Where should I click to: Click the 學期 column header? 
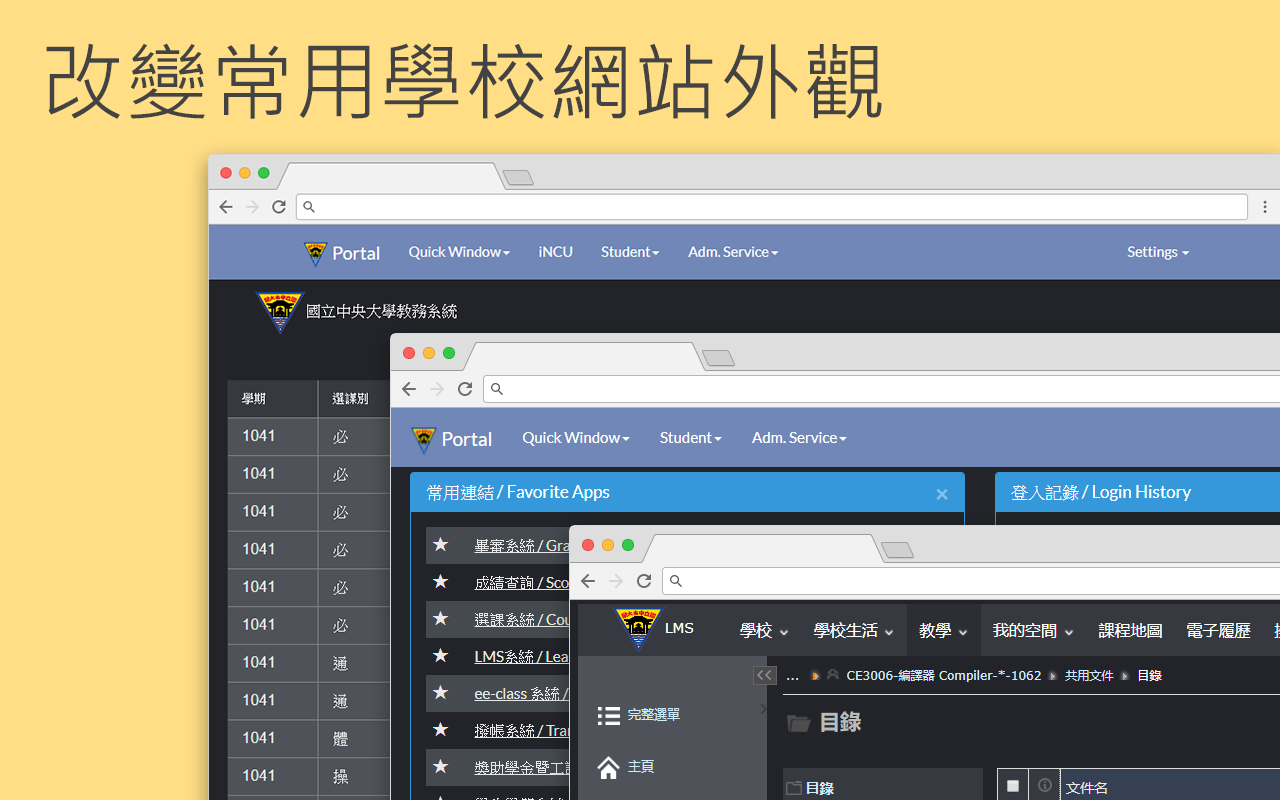(x=273, y=399)
